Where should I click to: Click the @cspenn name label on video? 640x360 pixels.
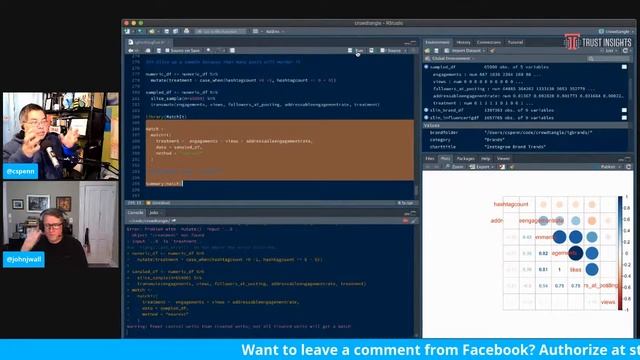20,171
